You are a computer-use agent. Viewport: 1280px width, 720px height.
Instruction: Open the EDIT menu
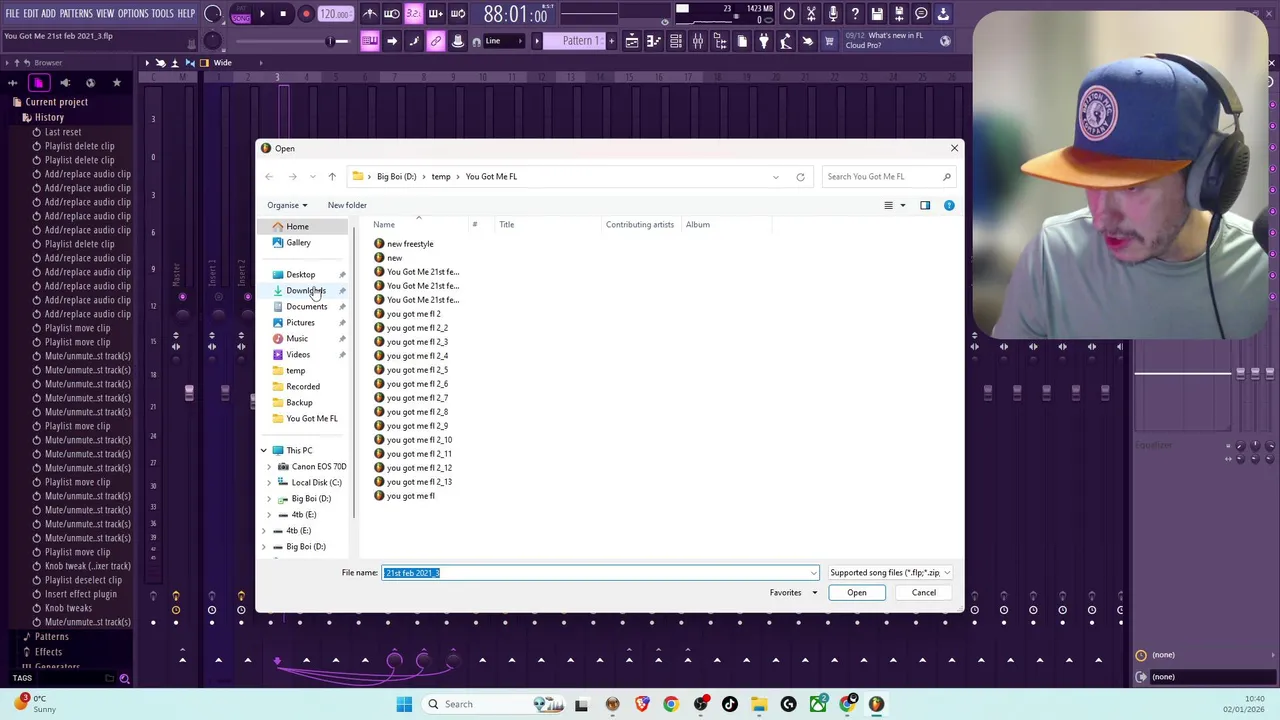tap(31, 14)
